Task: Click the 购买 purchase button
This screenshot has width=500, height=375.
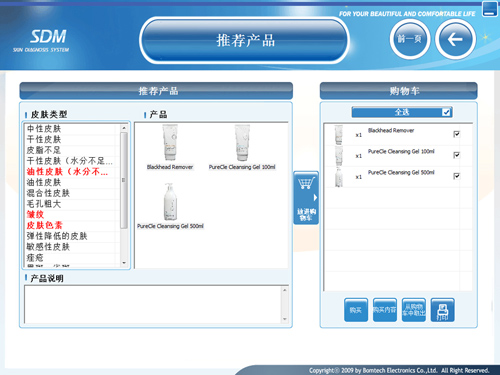Action: [356, 310]
